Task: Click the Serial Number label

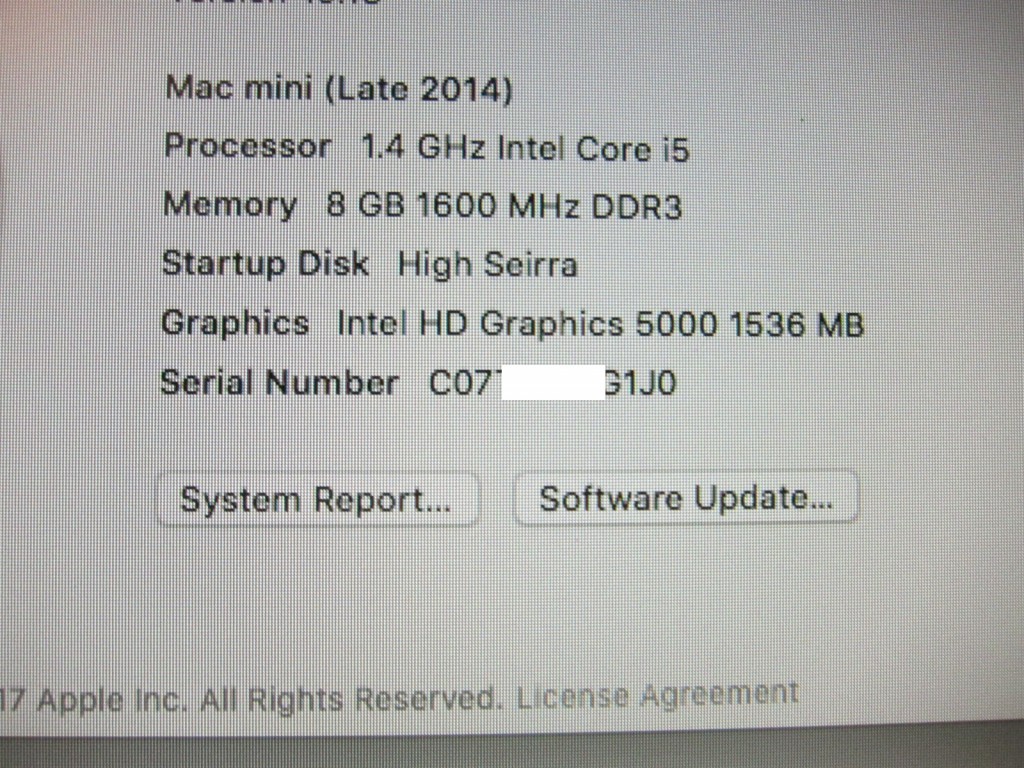Action: (280, 383)
